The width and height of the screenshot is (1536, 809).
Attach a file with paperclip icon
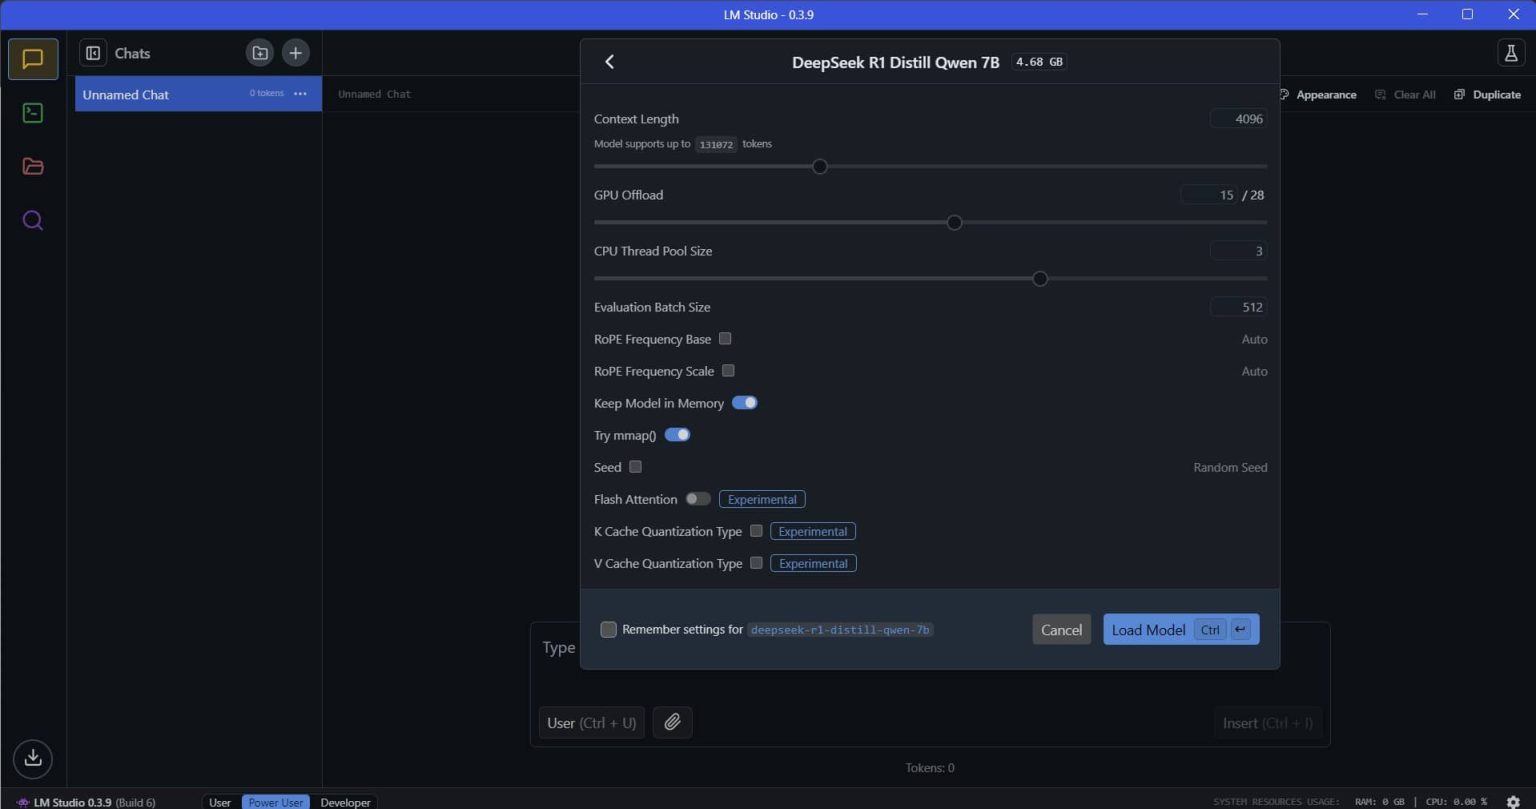672,722
